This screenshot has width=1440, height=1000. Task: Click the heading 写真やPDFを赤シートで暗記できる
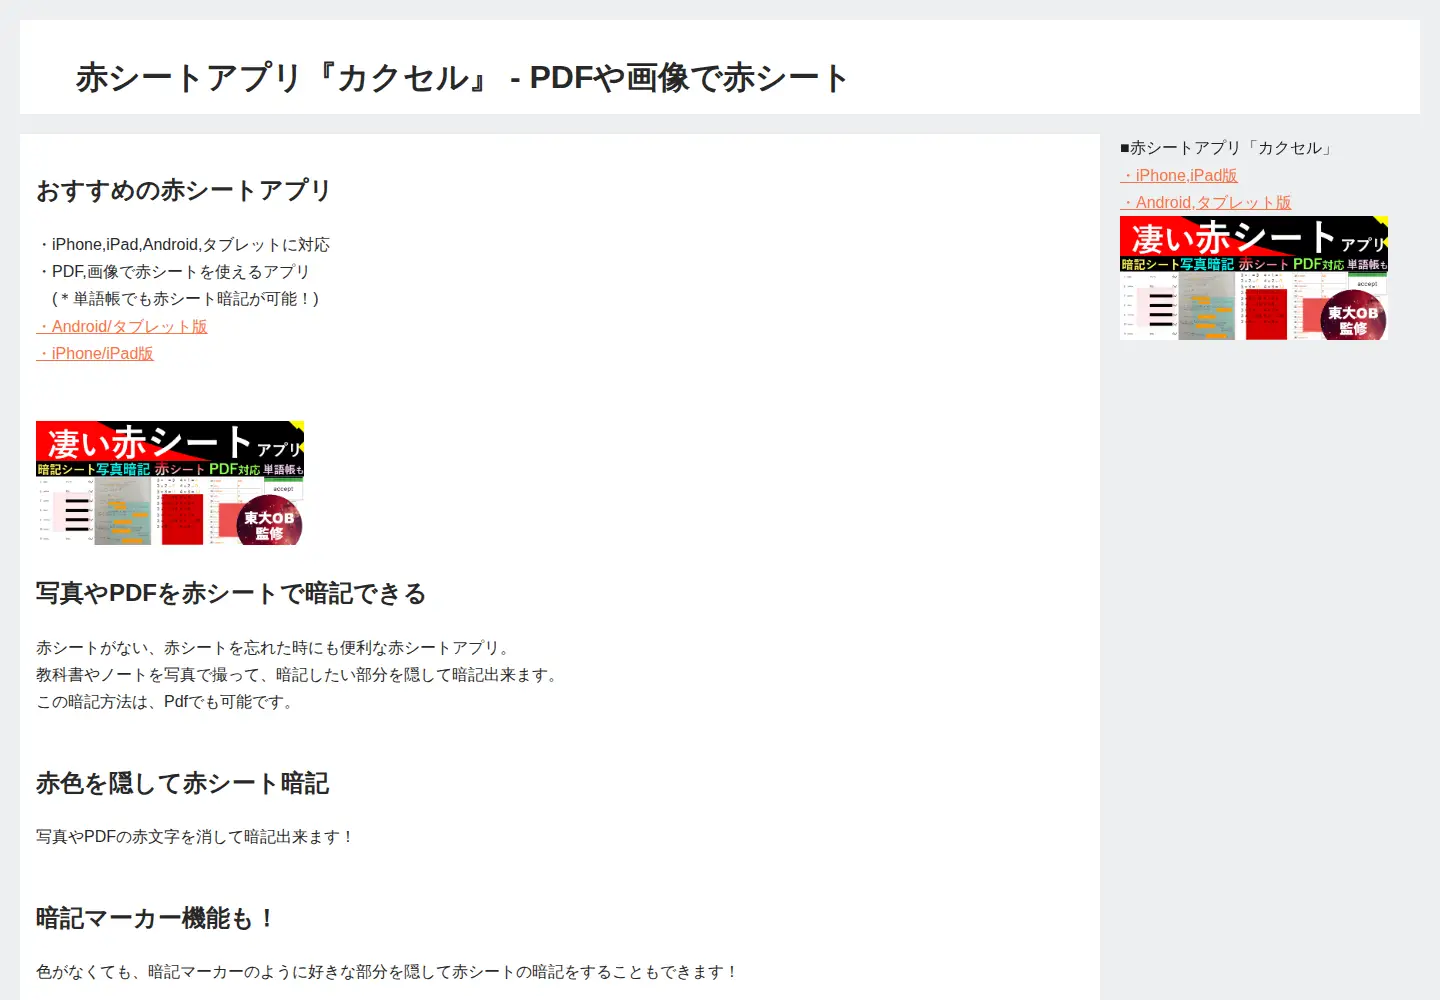click(231, 593)
